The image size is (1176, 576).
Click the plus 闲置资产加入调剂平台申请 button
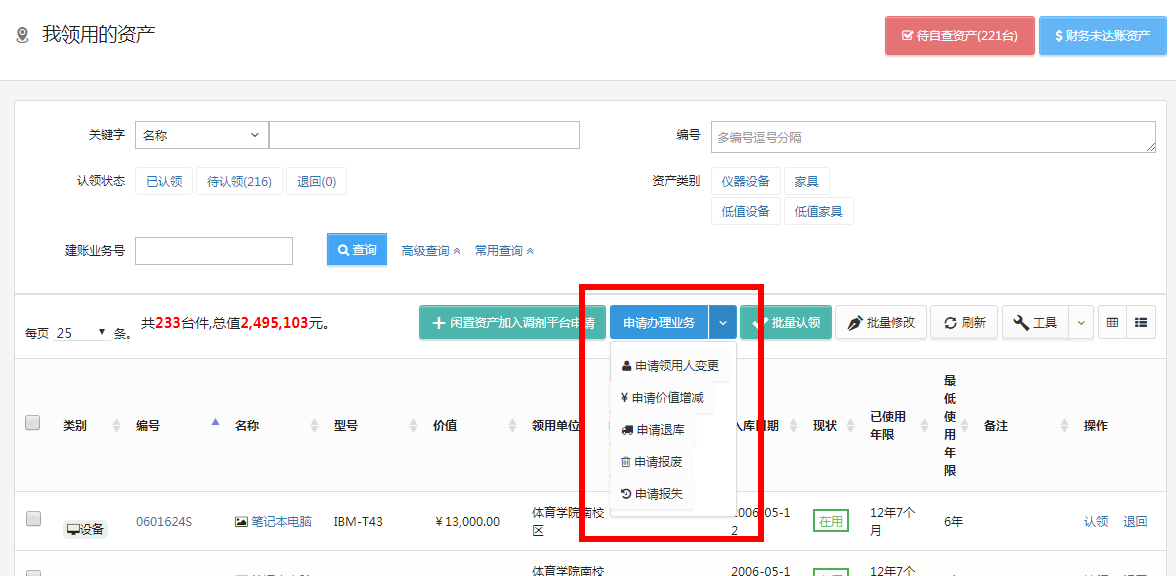point(512,323)
